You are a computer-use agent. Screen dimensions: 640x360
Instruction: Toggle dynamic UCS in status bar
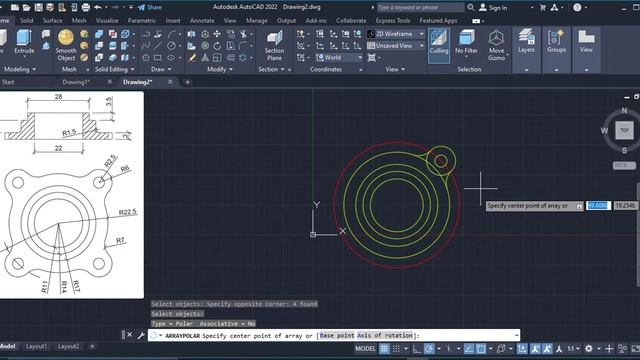(522, 349)
